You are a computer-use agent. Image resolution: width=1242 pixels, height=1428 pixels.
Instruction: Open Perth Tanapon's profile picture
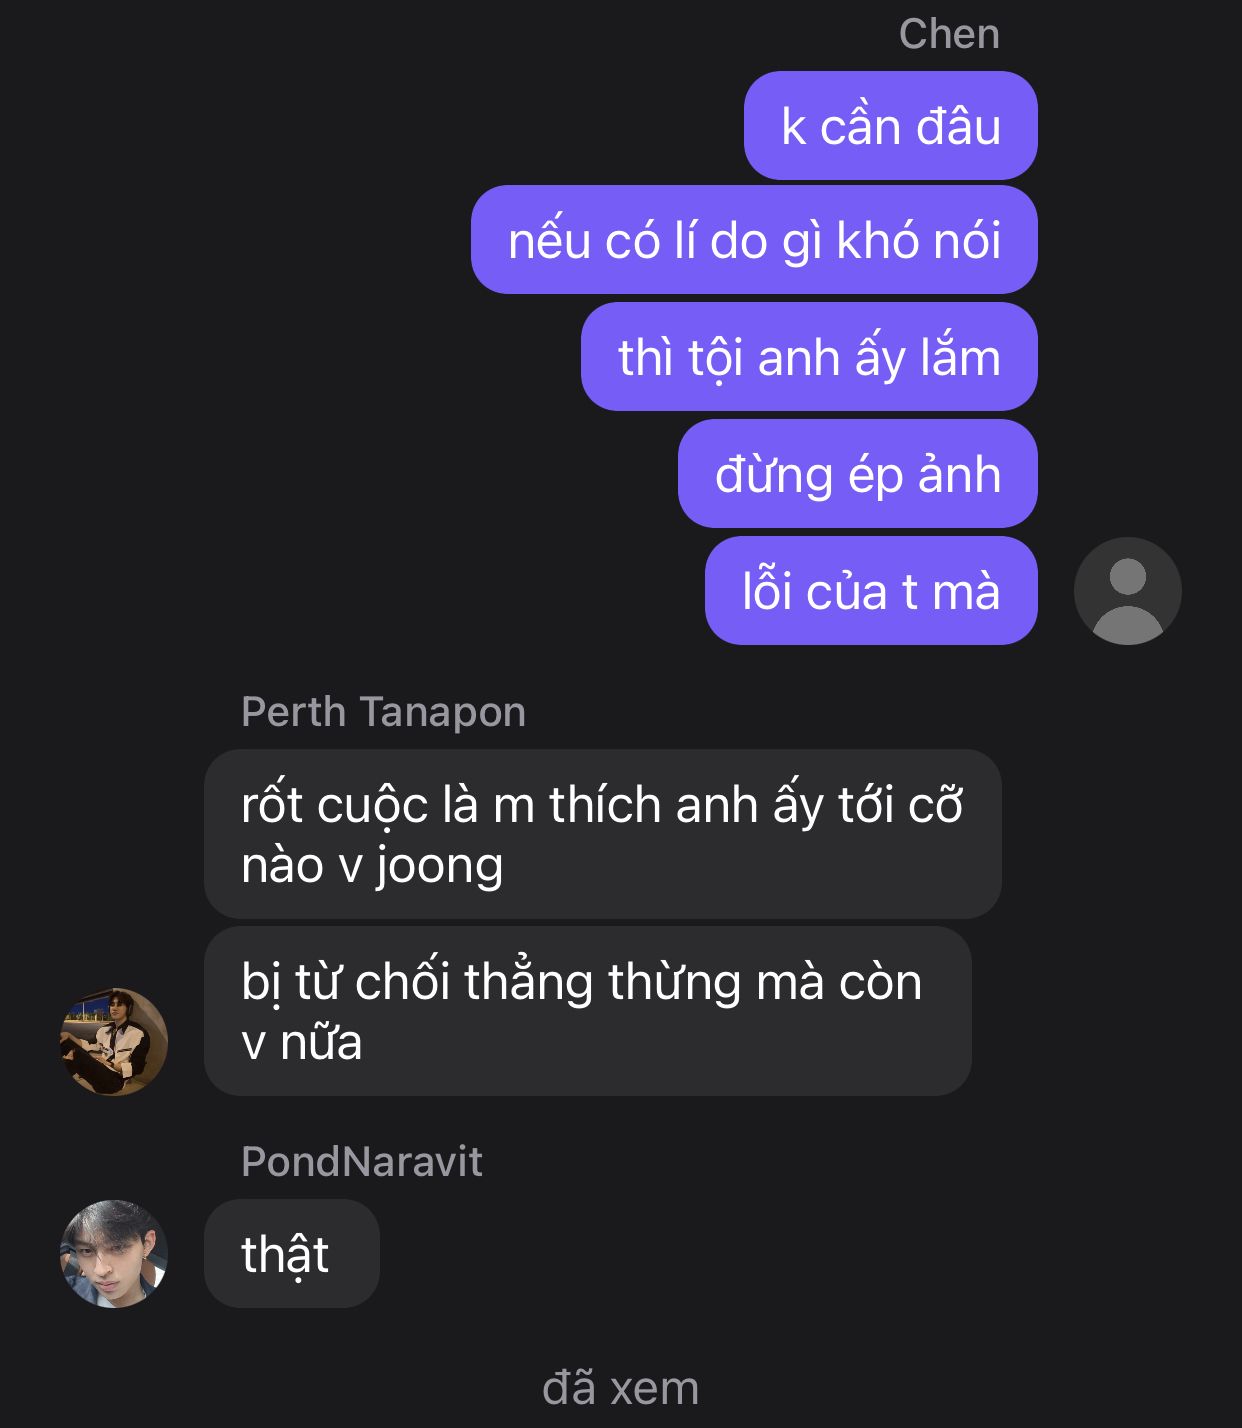[114, 1042]
